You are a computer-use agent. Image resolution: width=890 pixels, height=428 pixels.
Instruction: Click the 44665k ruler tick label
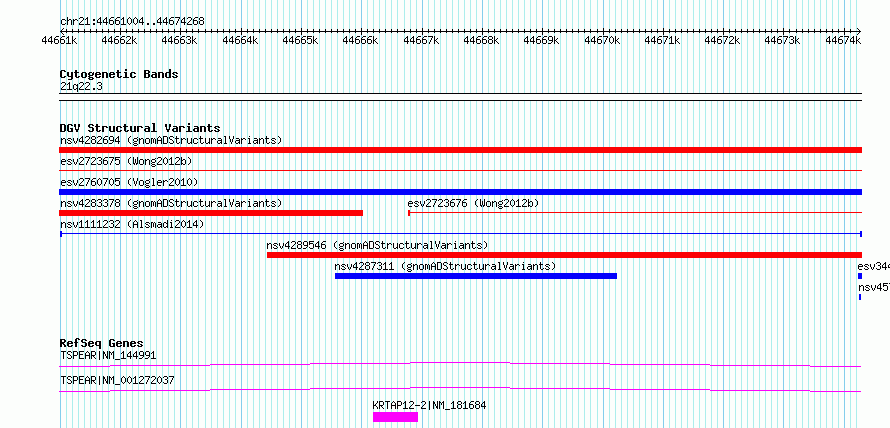[x=300, y=40]
